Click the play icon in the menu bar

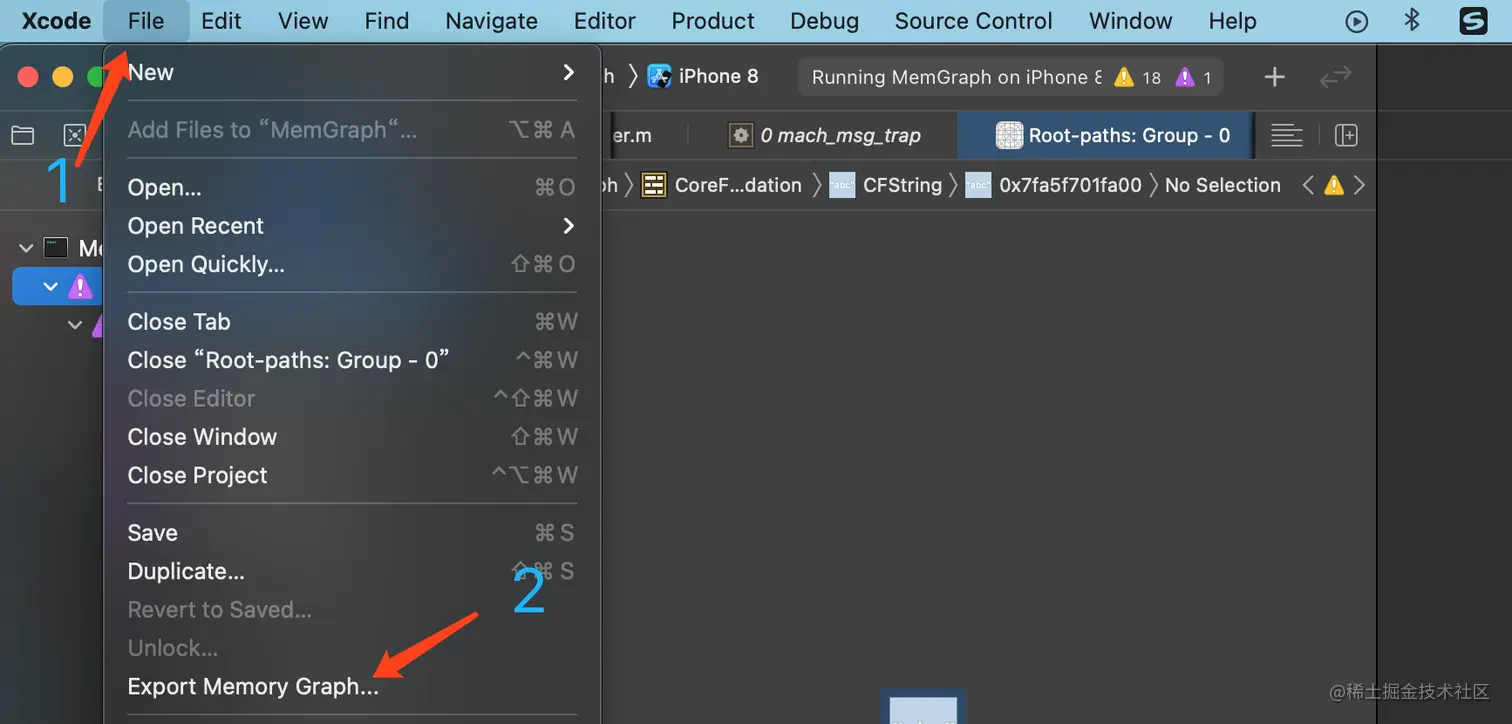pyautogui.click(x=1356, y=21)
